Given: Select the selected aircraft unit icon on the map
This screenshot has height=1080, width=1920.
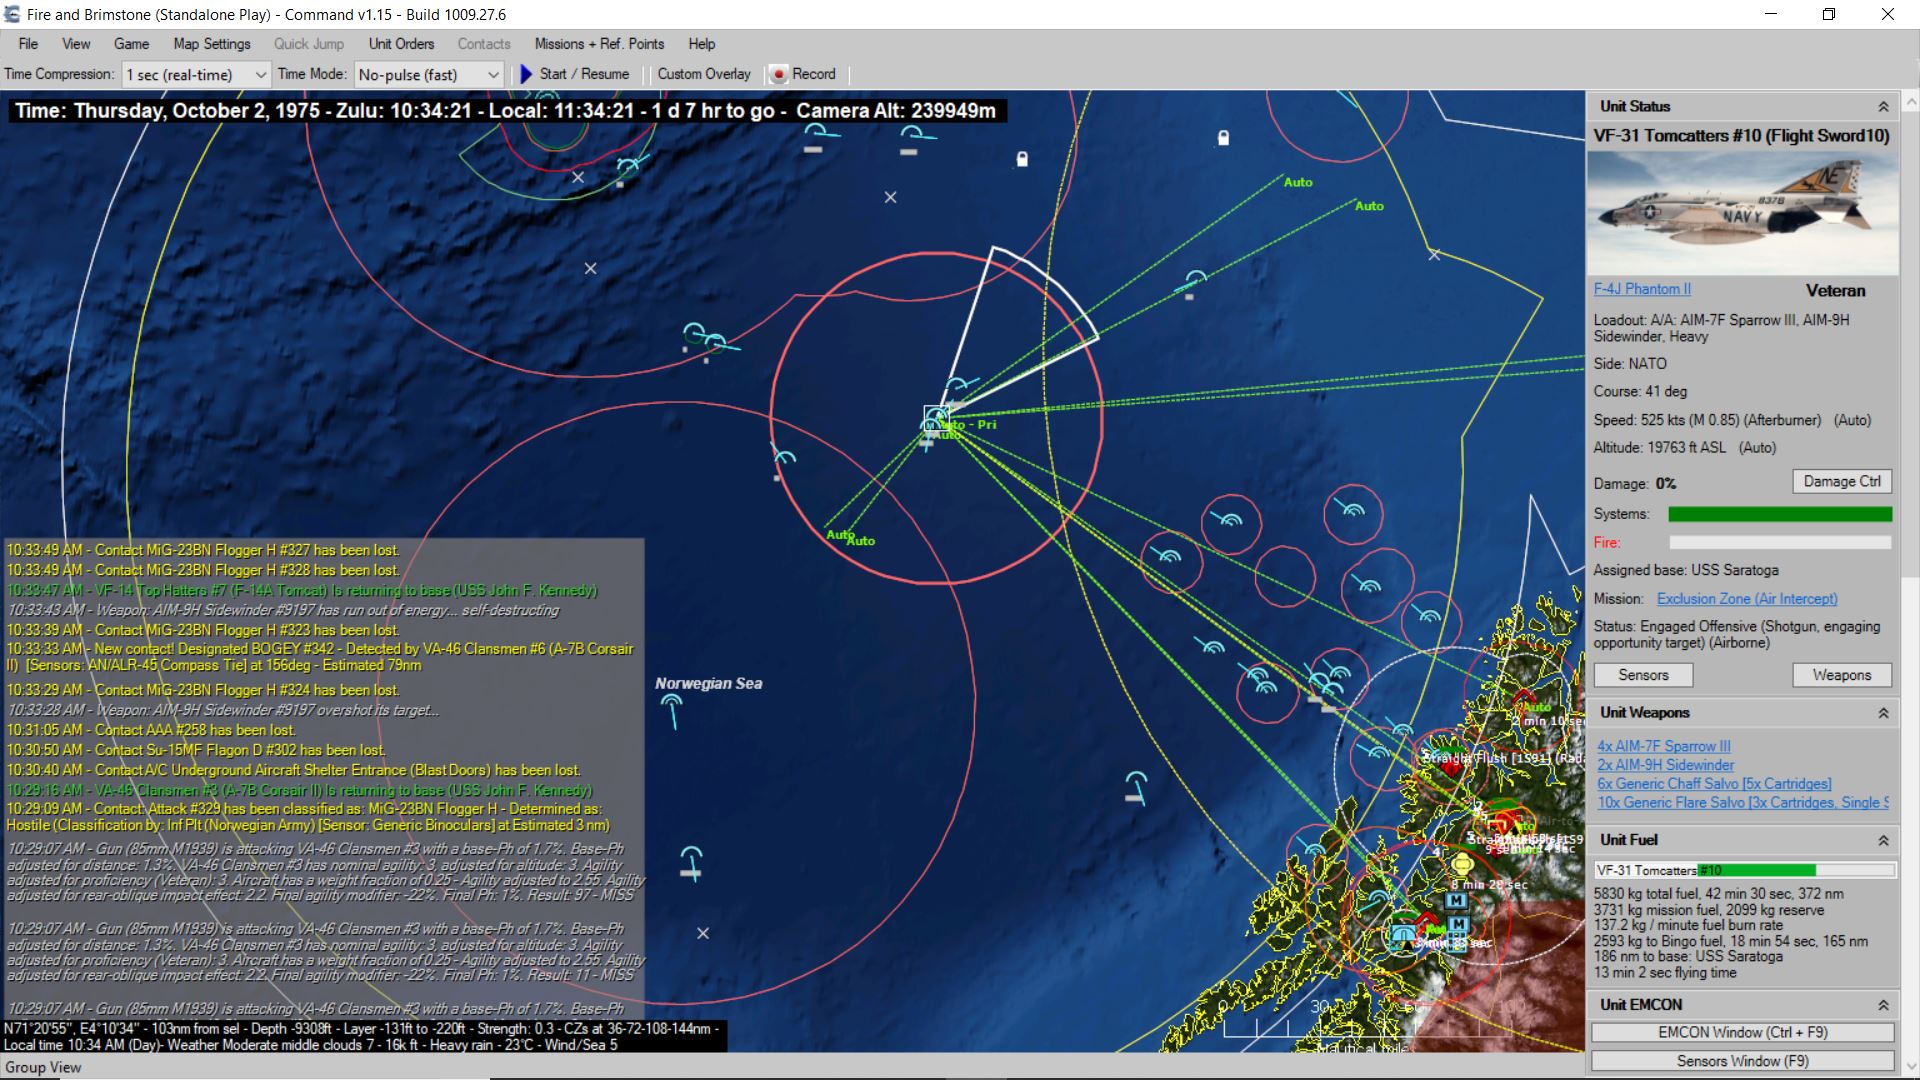Looking at the screenshot, I should pos(936,417).
